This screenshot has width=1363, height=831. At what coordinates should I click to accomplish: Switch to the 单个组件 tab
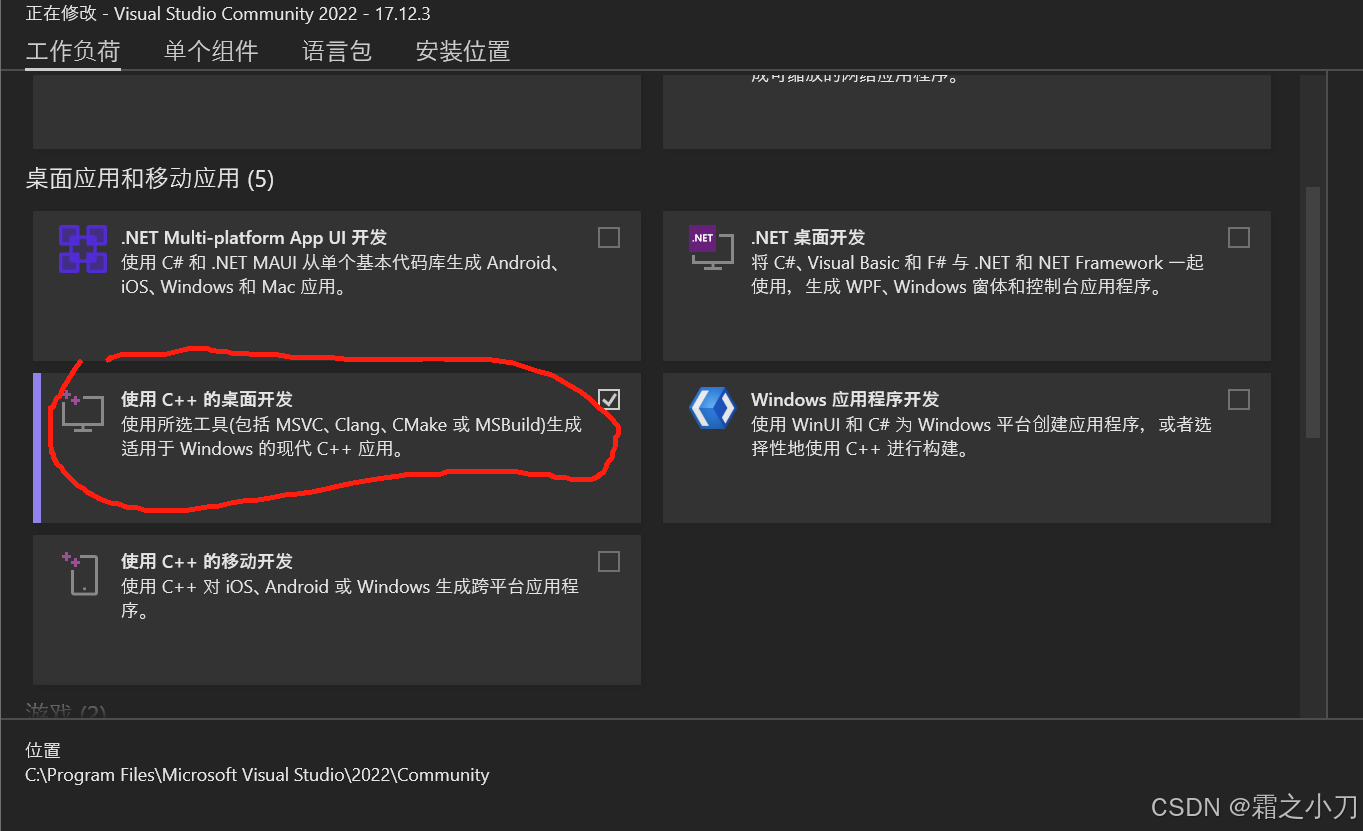click(211, 51)
